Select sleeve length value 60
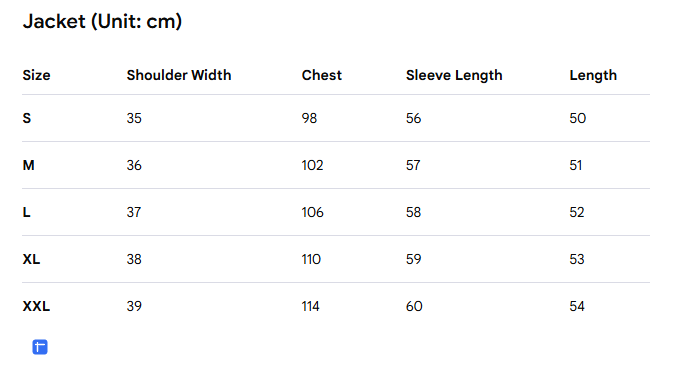The image size is (696, 373). click(x=414, y=306)
